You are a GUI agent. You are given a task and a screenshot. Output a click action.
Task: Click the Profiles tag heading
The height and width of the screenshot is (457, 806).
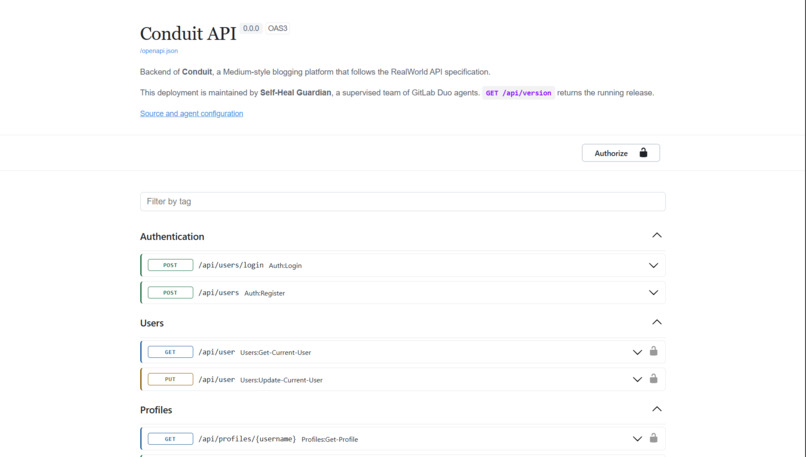[x=156, y=410]
